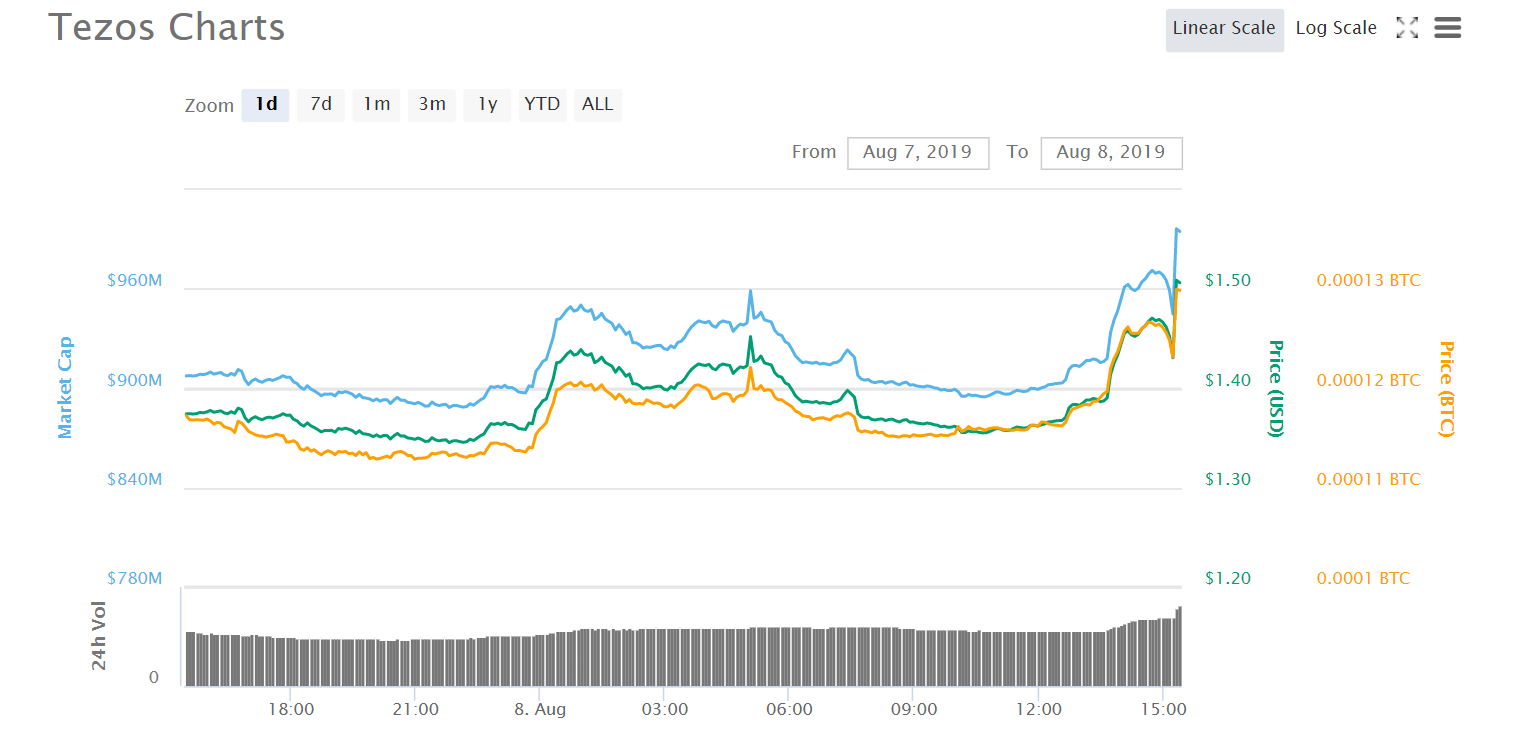The height and width of the screenshot is (735, 1513).
Task: Click the 18:00 time axis label
Action: point(290,710)
